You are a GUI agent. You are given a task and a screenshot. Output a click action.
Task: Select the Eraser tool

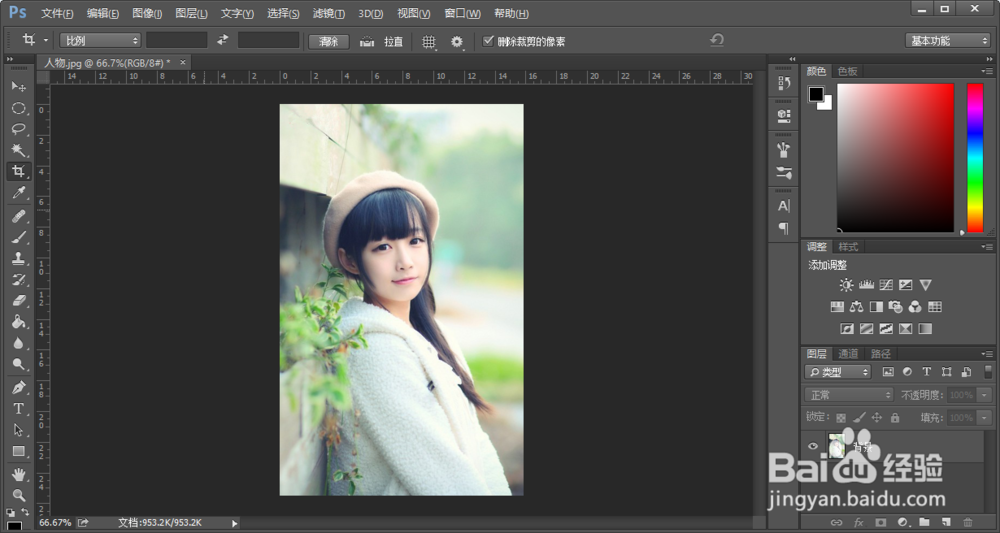tap(18, 300)
